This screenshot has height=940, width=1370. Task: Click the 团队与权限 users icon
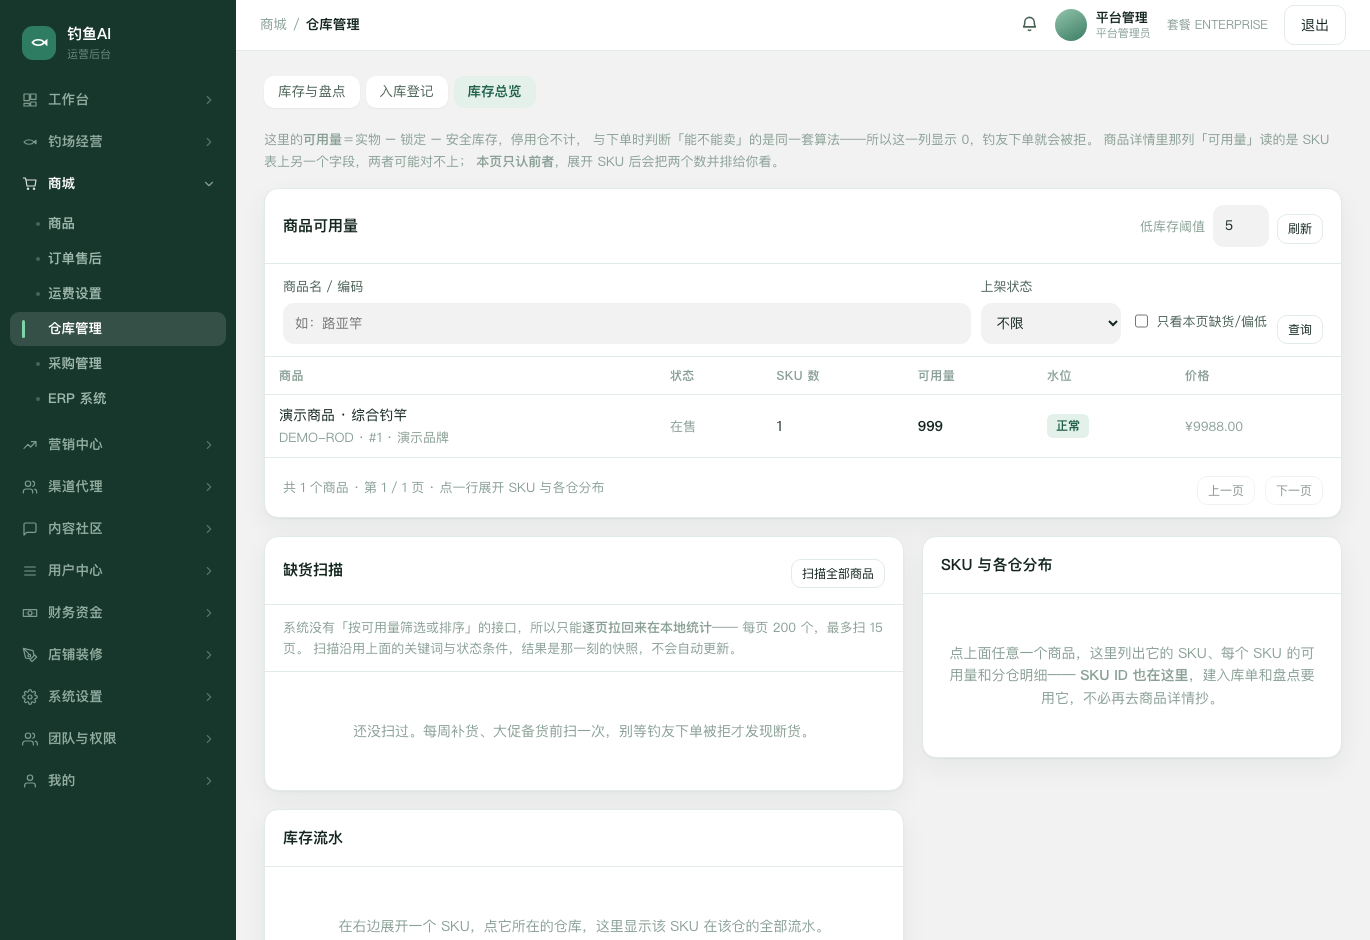click(x=30, y=739)
